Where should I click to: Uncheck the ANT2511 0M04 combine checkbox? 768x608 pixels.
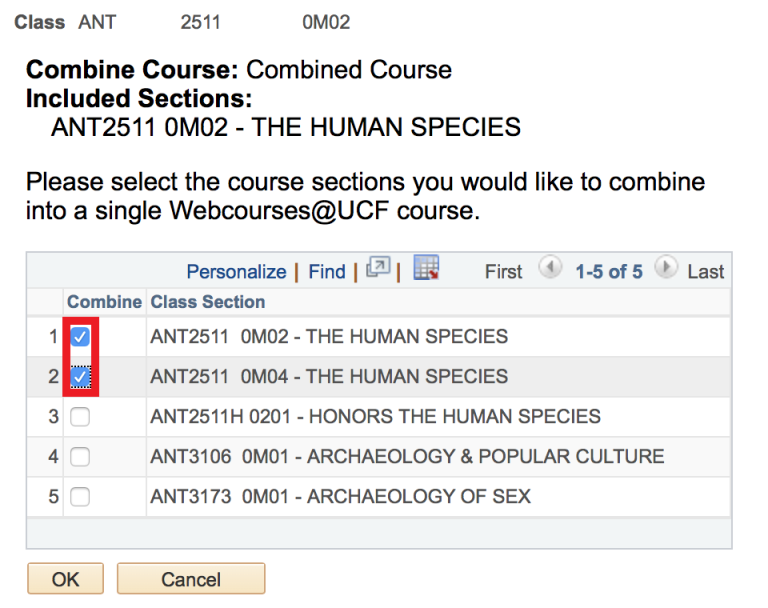[x=80, y=377]
